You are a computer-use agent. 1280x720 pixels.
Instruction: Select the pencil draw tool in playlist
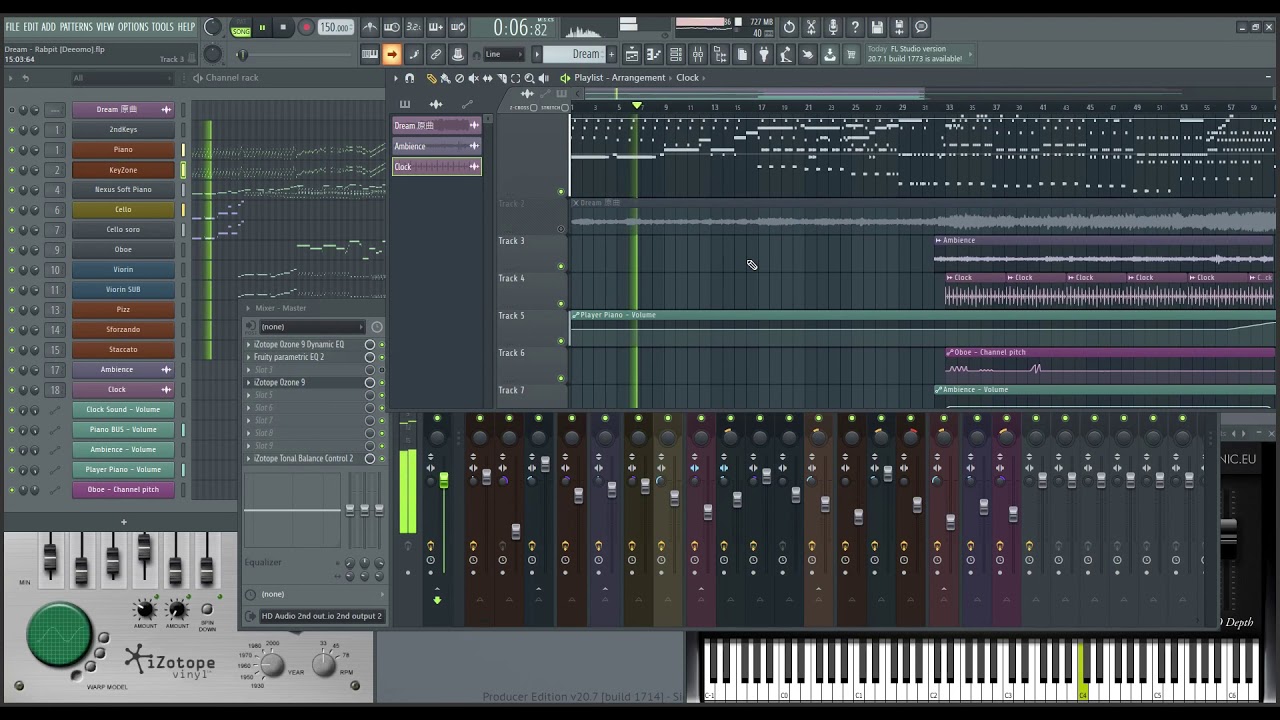pyautogui.click(x=432, y=78)
